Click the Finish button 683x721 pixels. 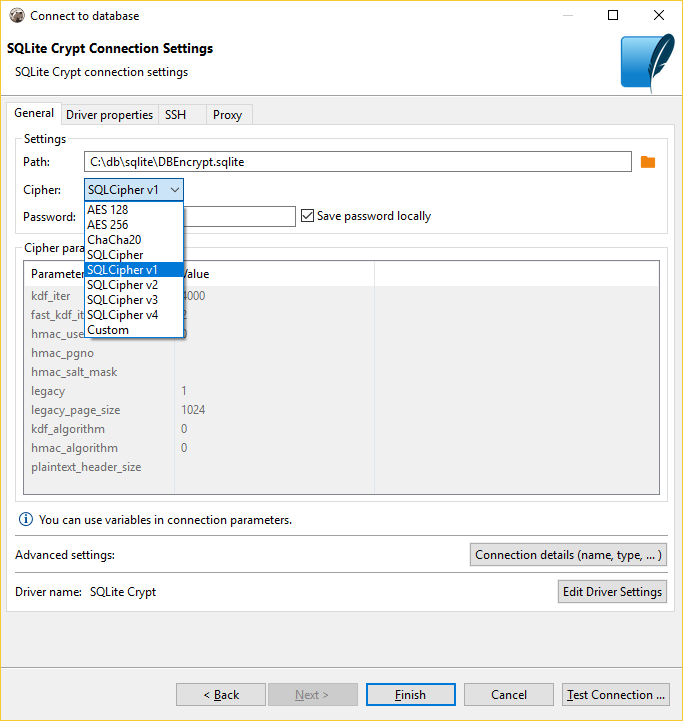pos(410,694)
